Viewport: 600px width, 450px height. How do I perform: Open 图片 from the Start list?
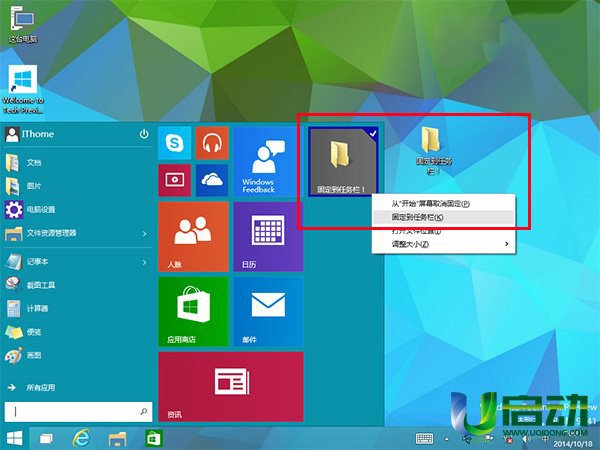[78, 186]
